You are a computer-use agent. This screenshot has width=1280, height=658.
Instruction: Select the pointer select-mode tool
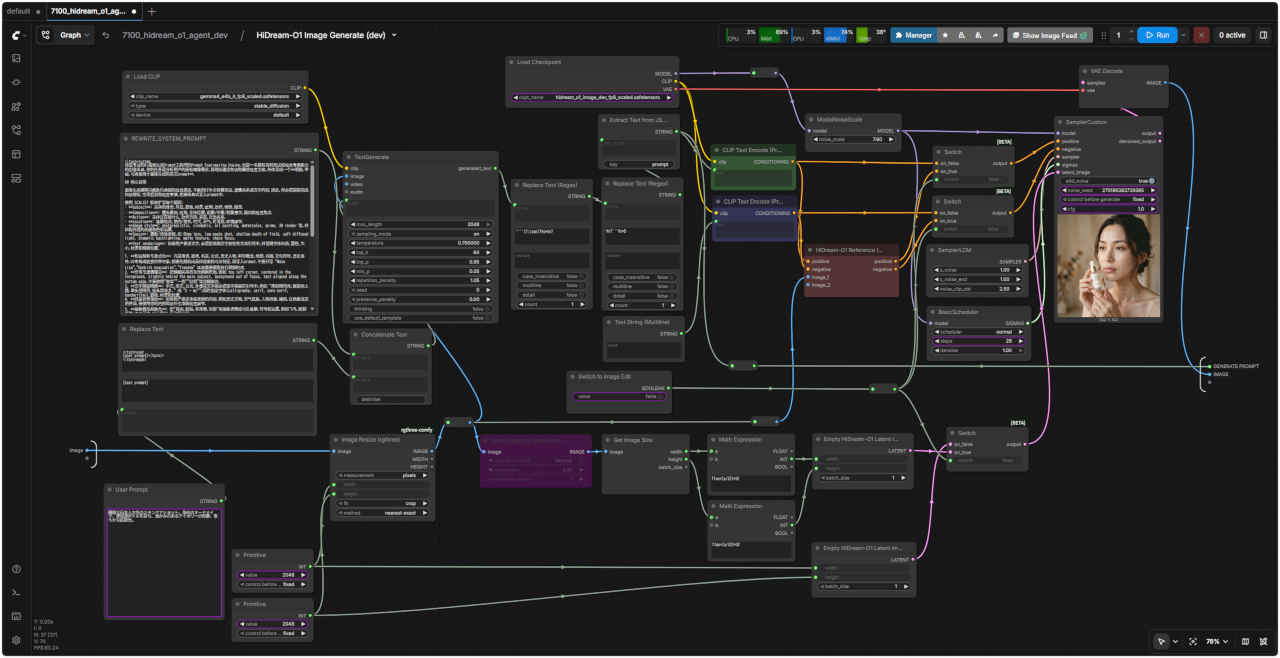(1161, 641)
